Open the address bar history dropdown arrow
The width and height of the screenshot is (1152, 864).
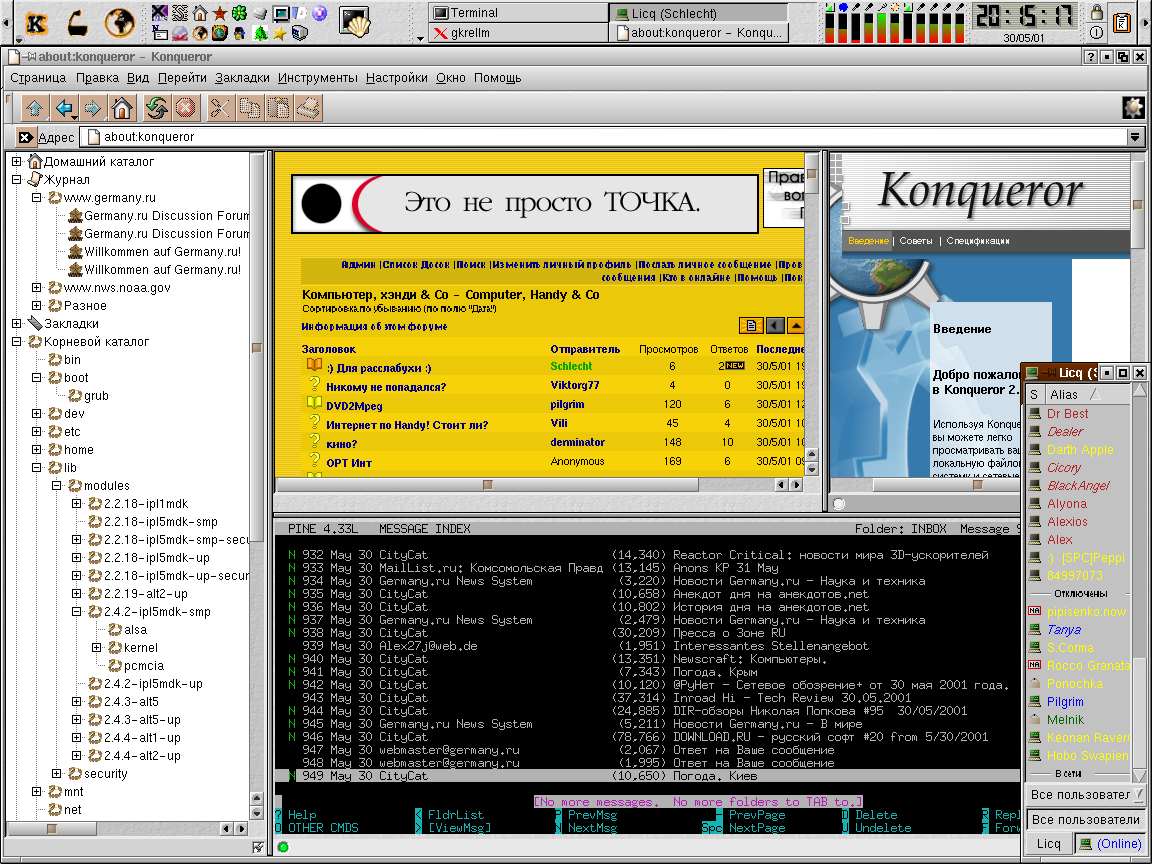[1135, 137]
